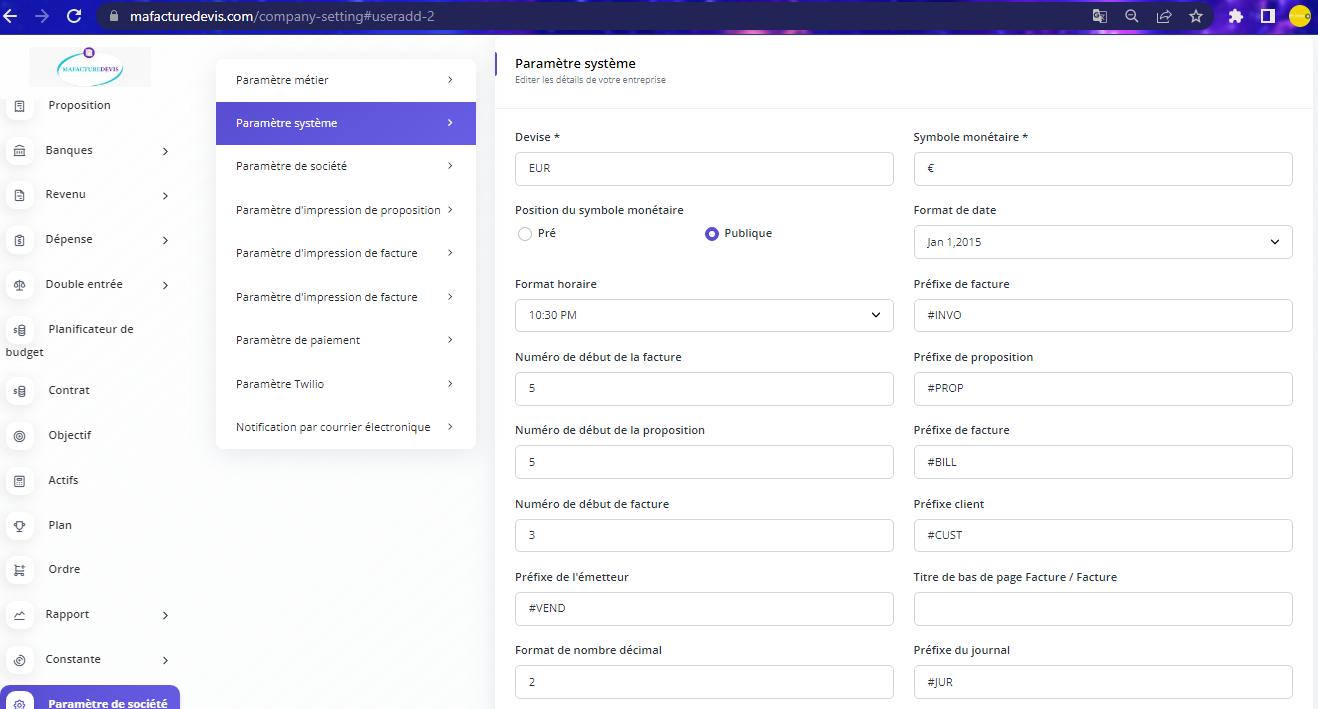Expand the Dépense submenu chevron

(x=165, y=241)
